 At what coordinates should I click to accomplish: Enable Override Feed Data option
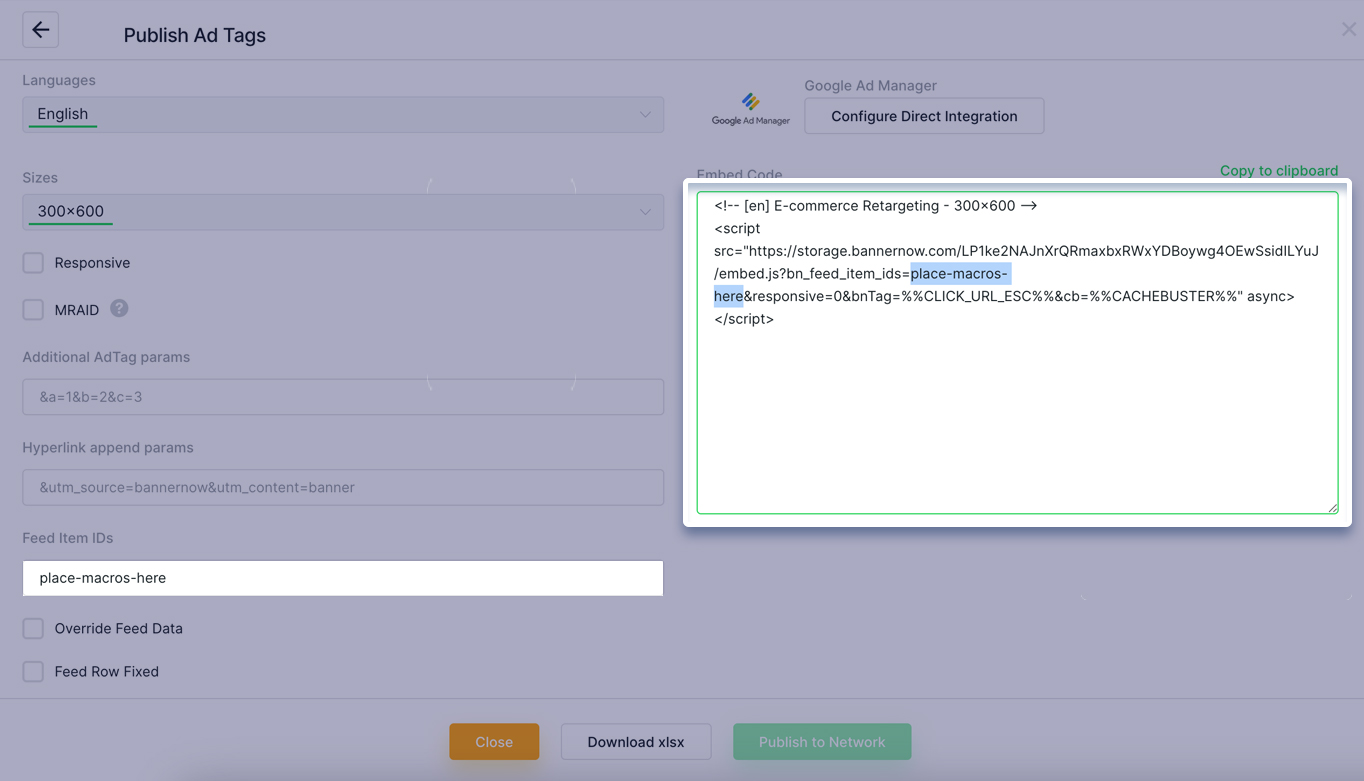33,629
